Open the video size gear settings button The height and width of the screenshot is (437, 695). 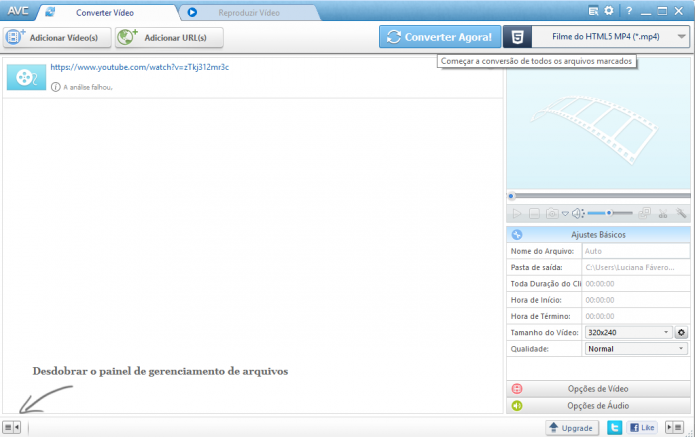point(681,332)
